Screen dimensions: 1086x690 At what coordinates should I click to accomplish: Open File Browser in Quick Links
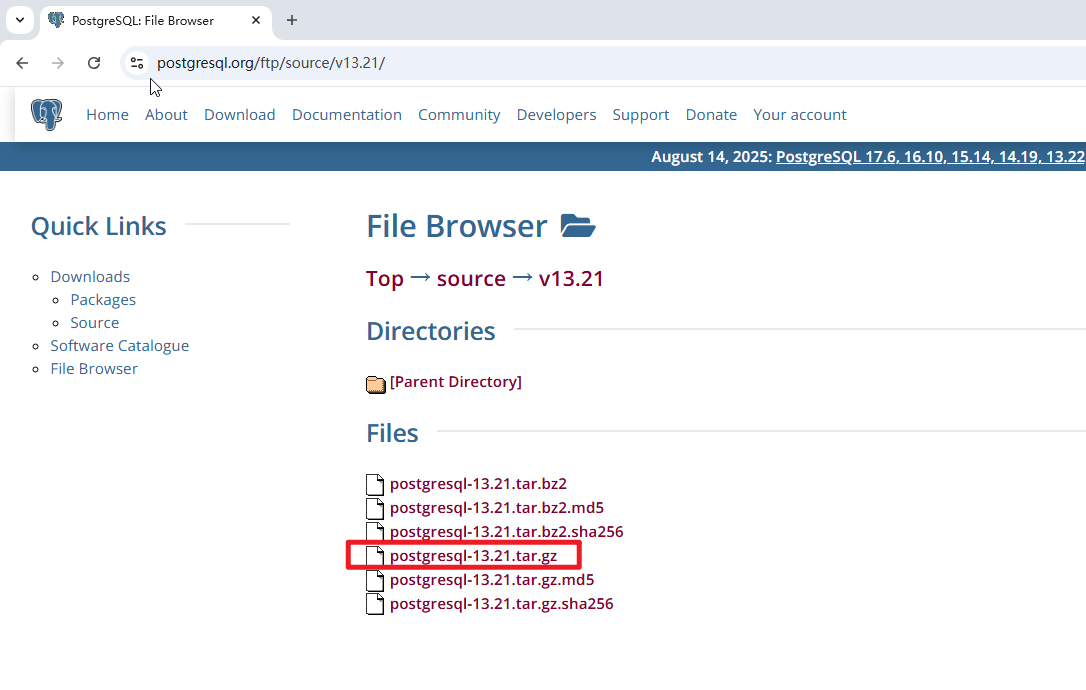tap(94, 369)
